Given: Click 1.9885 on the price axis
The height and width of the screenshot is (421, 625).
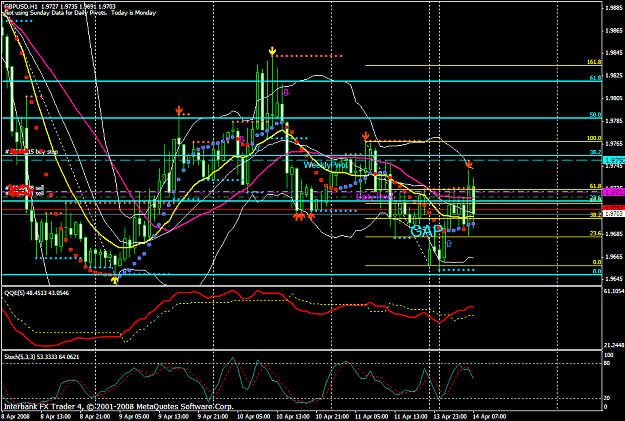Looking at the screenshot, I should [x=614, y=8].
